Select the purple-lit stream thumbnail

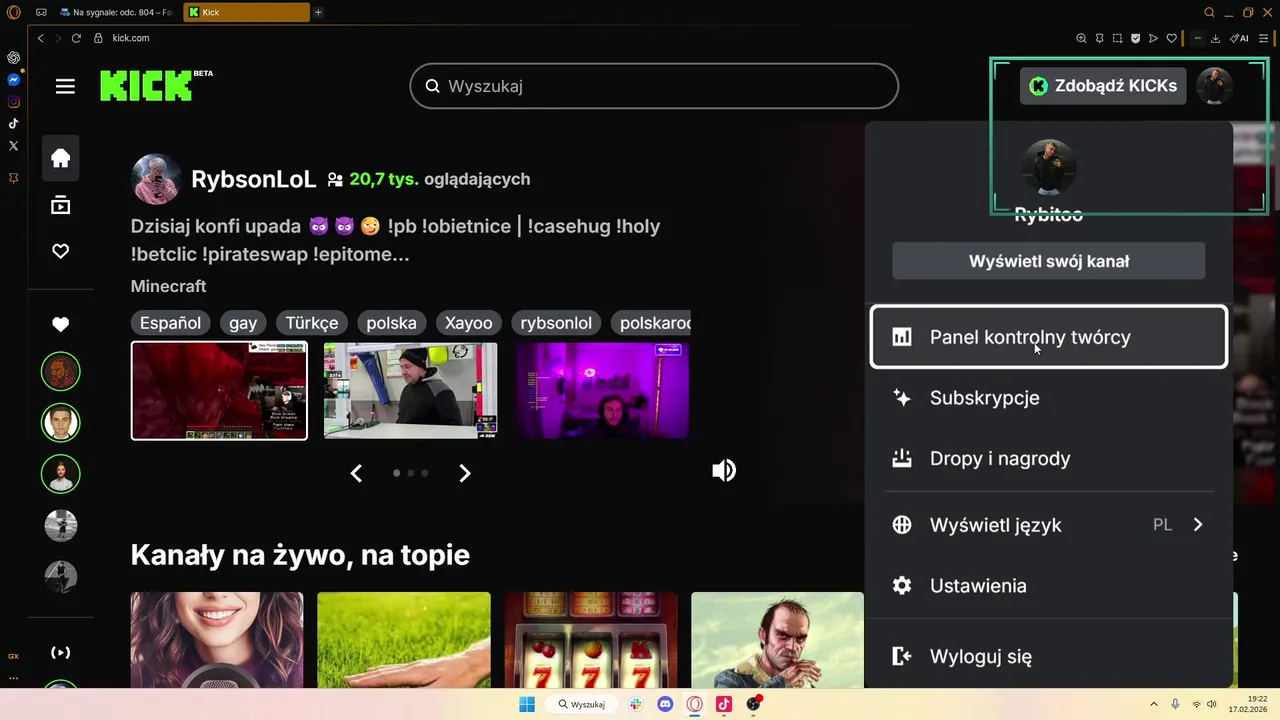(x=602, y=391)
